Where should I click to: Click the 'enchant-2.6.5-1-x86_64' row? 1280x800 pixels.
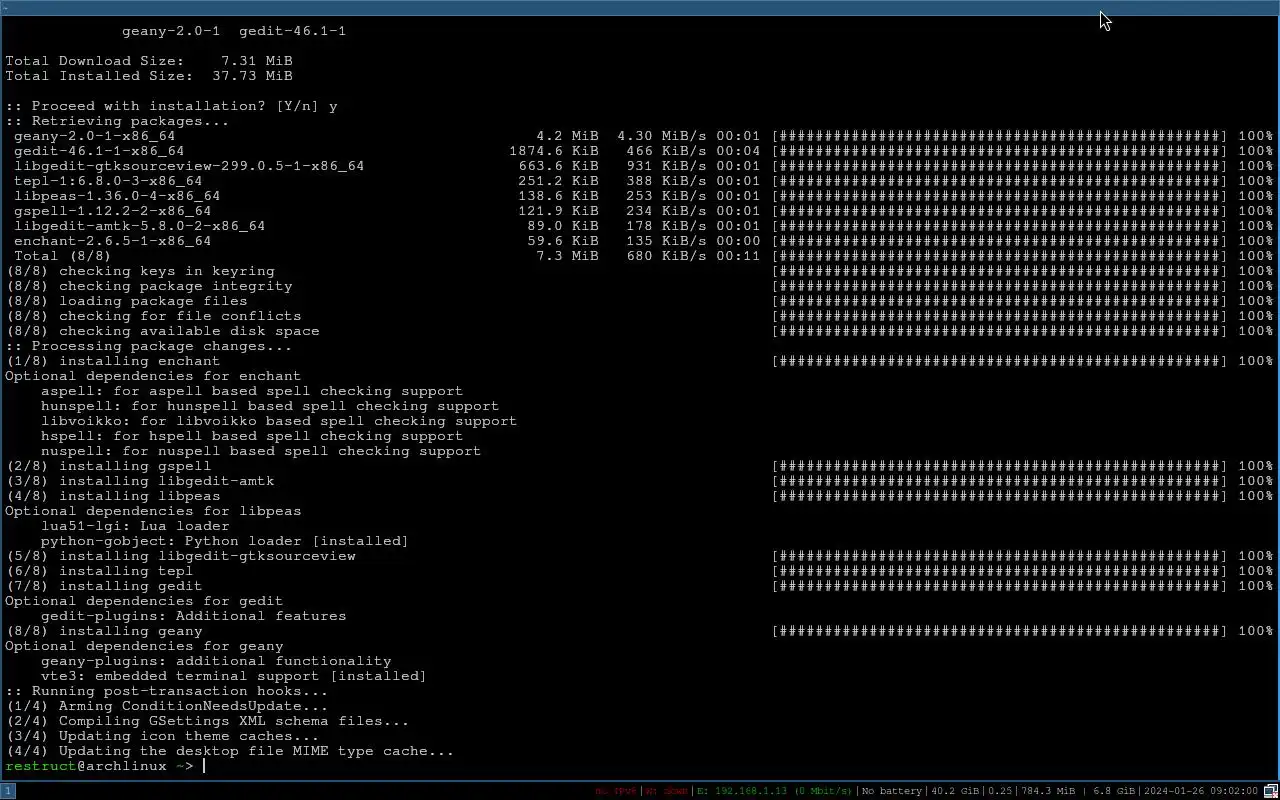(643, 241)
